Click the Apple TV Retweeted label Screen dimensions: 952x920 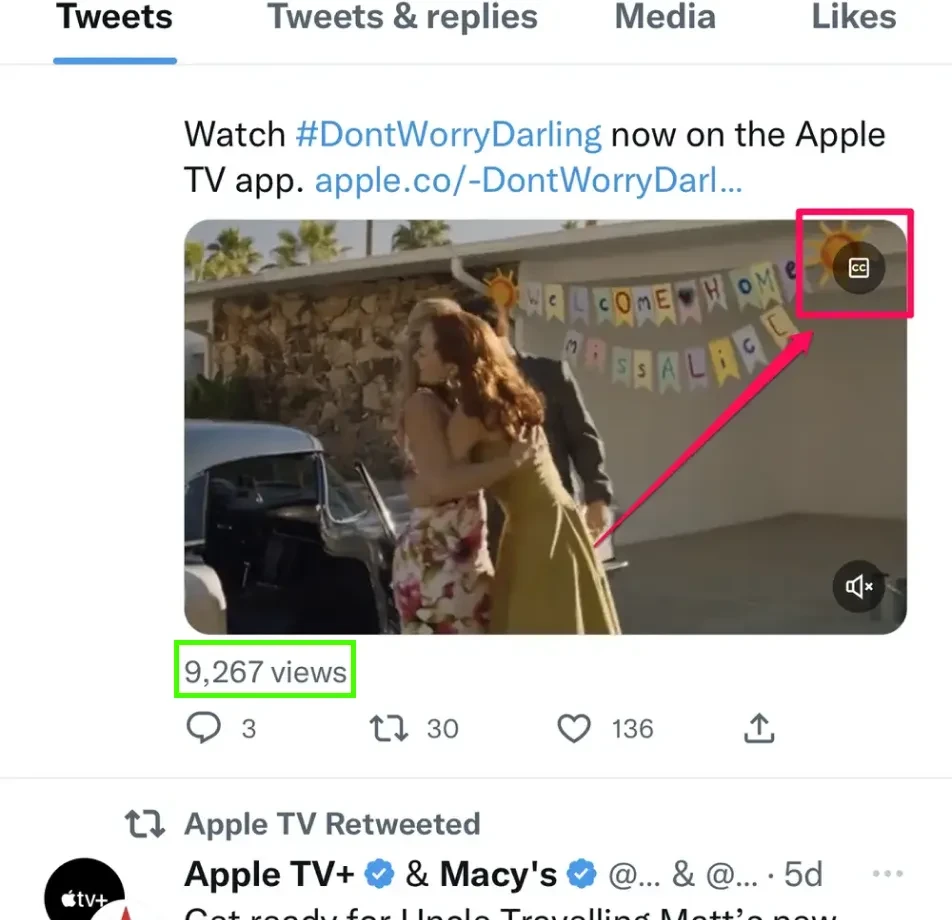332,824
